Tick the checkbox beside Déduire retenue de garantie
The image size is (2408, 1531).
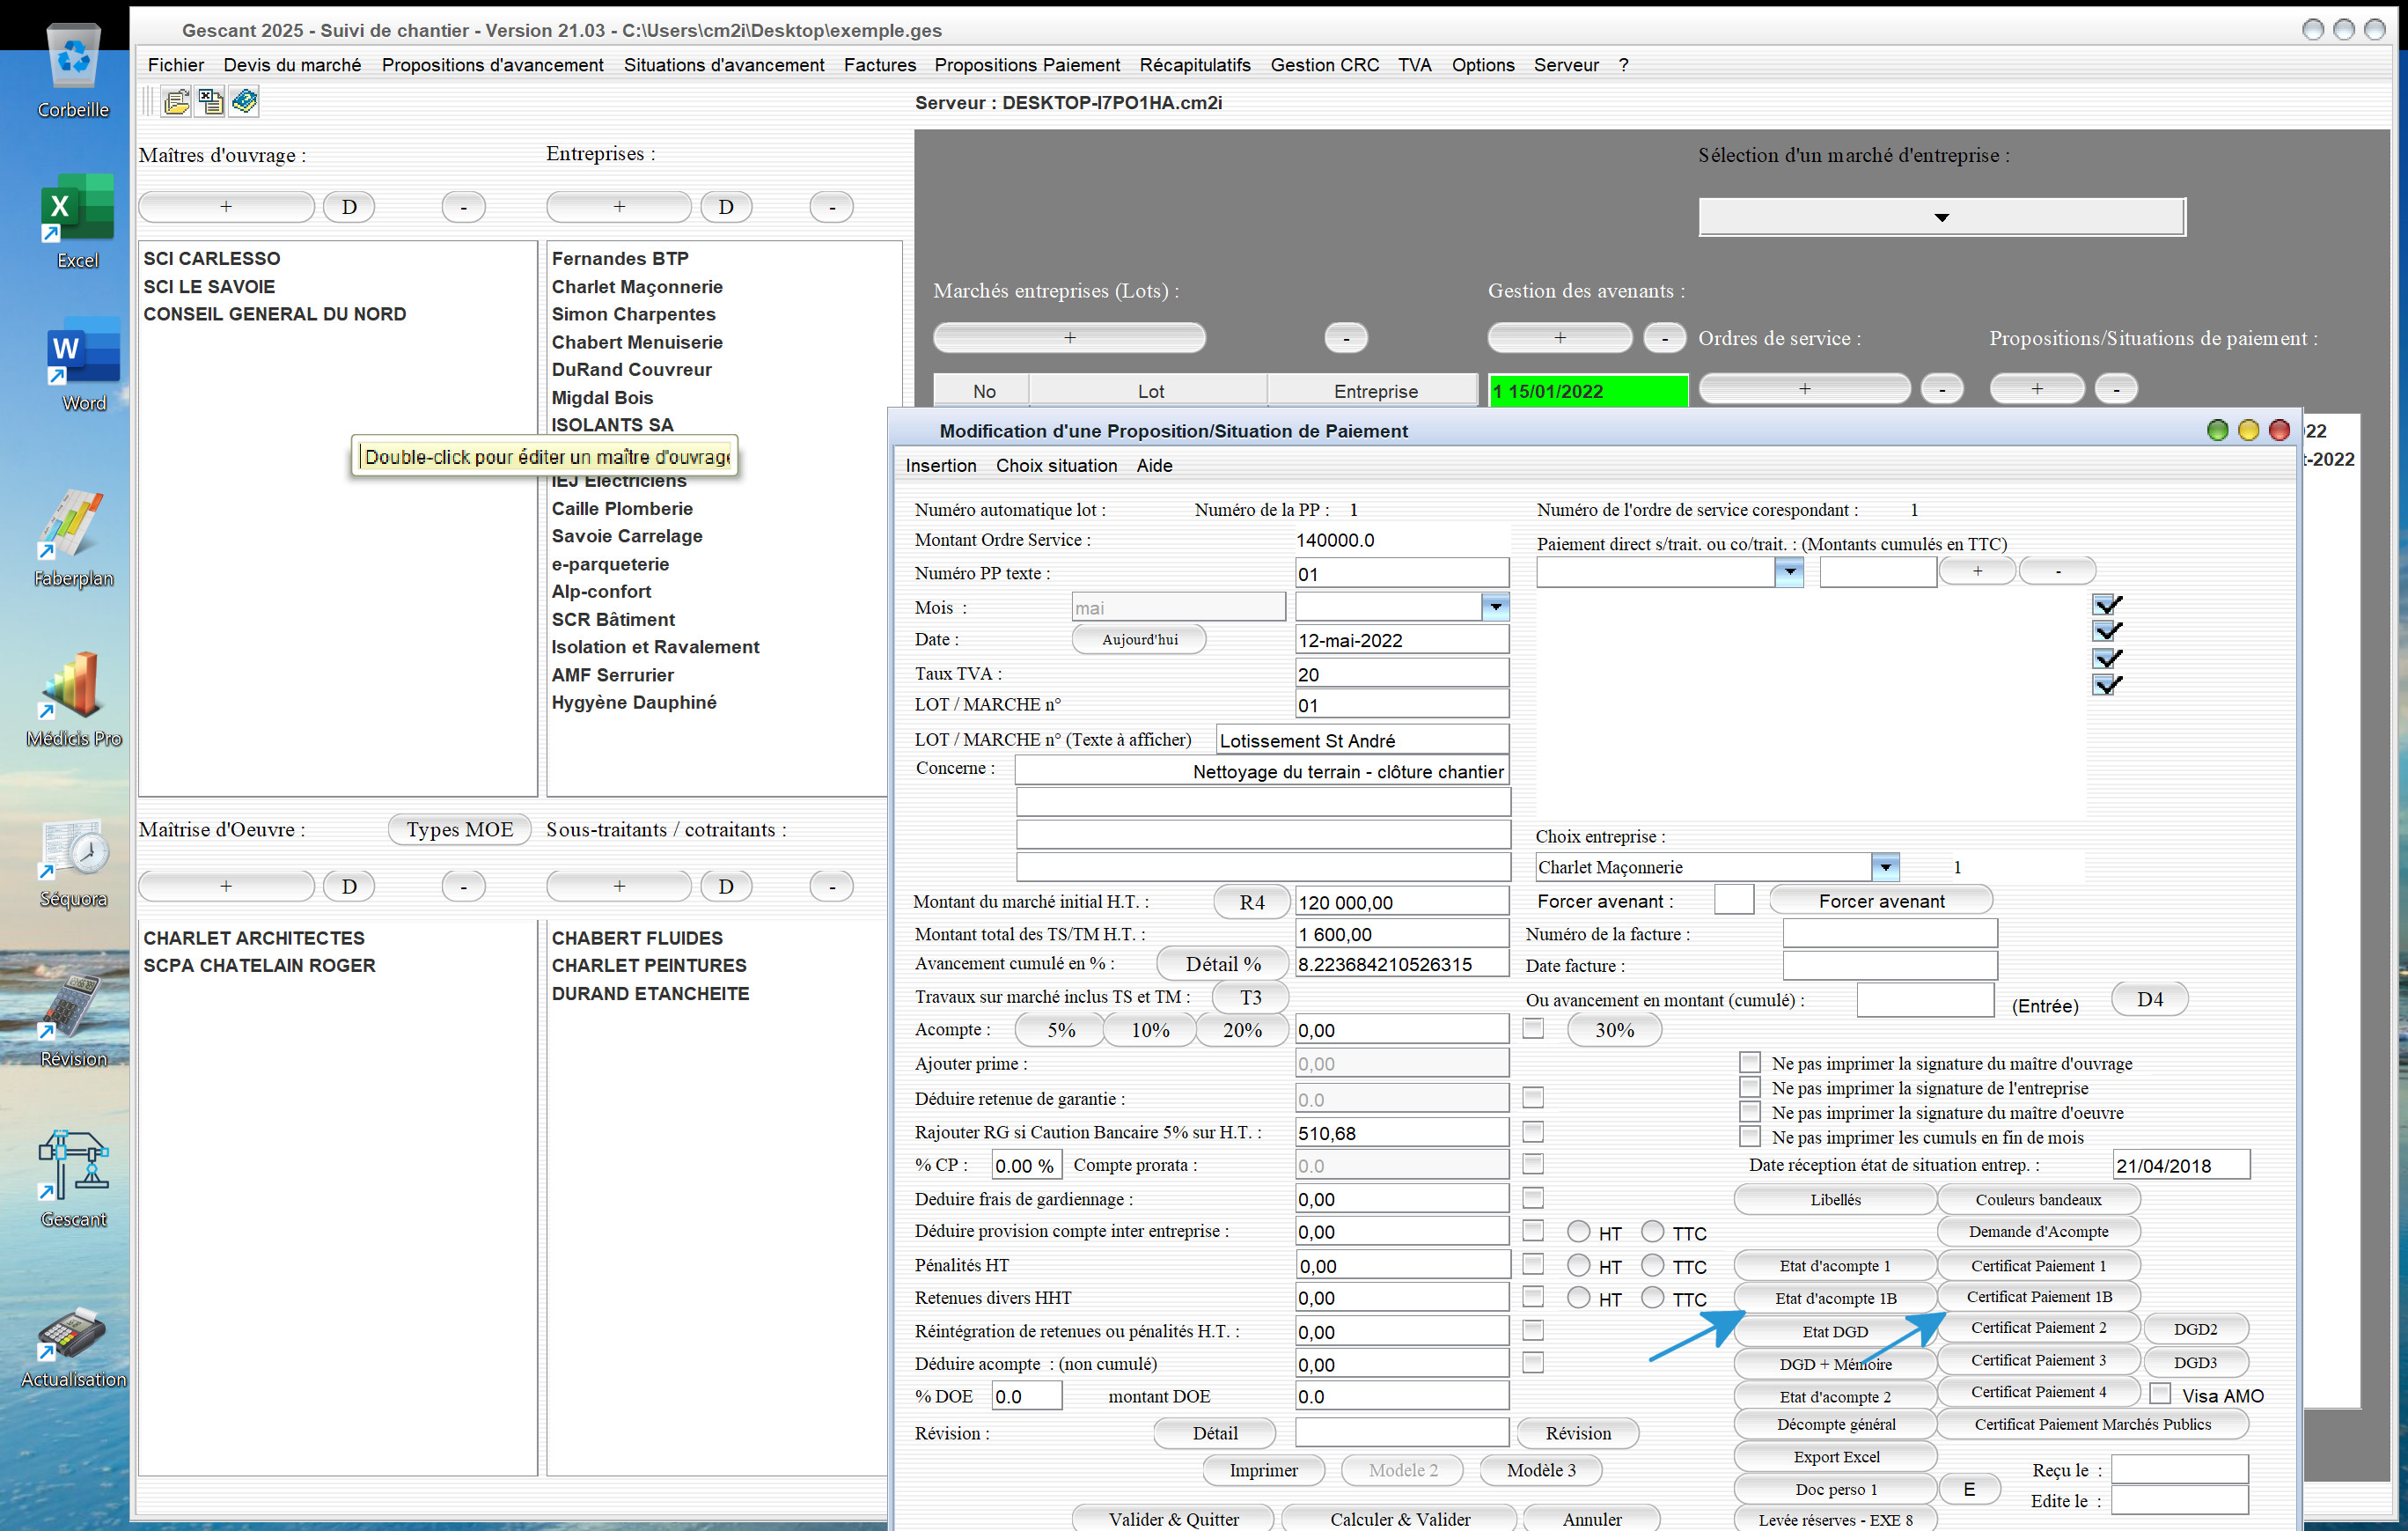1532,1098
